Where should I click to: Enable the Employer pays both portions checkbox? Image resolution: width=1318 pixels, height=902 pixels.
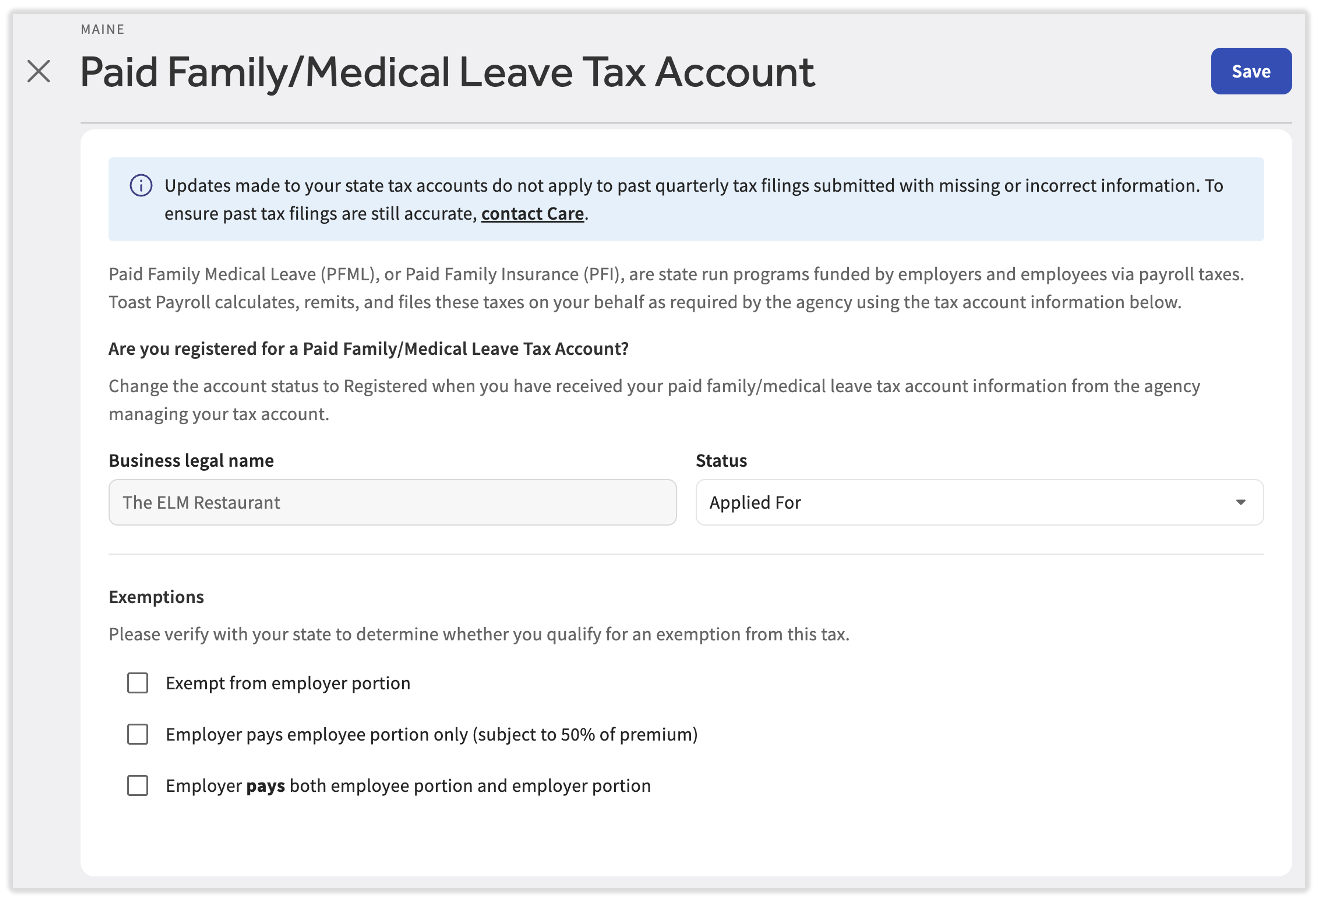click(x=138, y=786)
